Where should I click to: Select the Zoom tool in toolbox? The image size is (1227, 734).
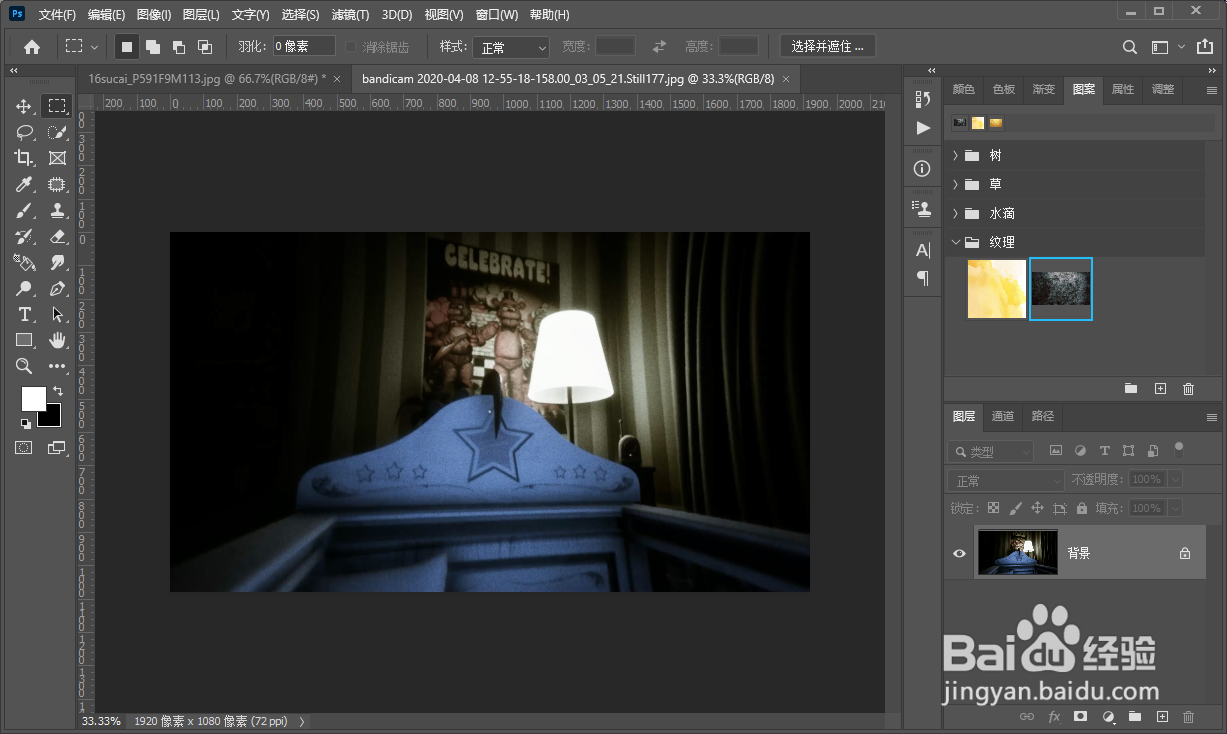tap(25, 366)
